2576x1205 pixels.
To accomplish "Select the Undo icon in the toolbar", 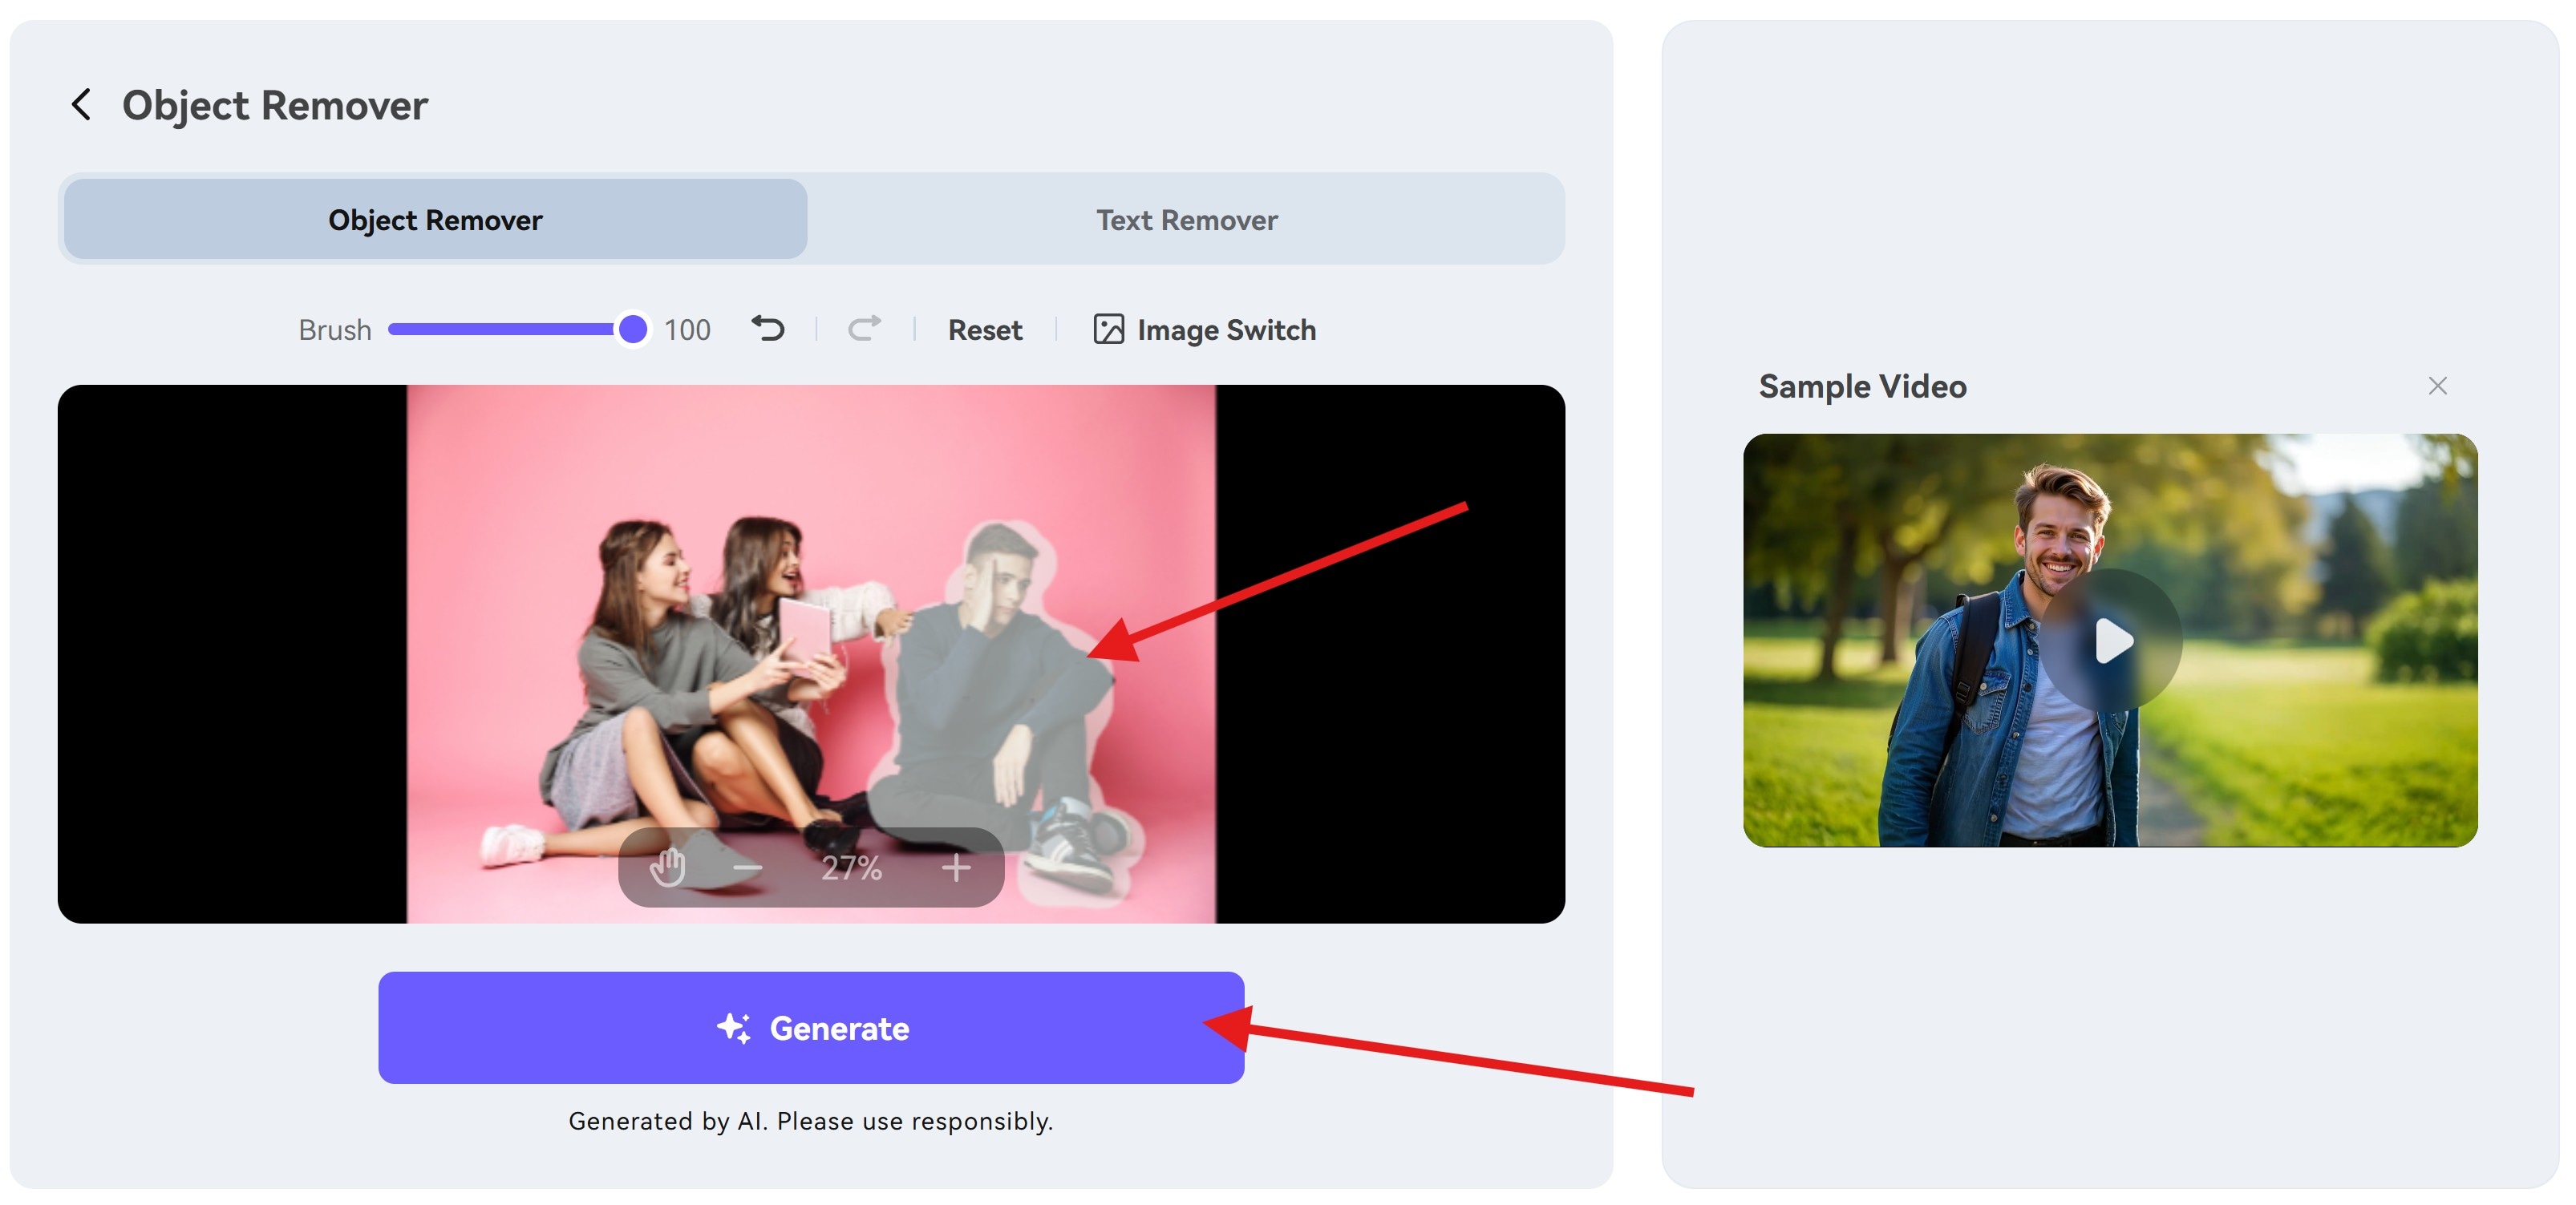I will click(768, 329).
